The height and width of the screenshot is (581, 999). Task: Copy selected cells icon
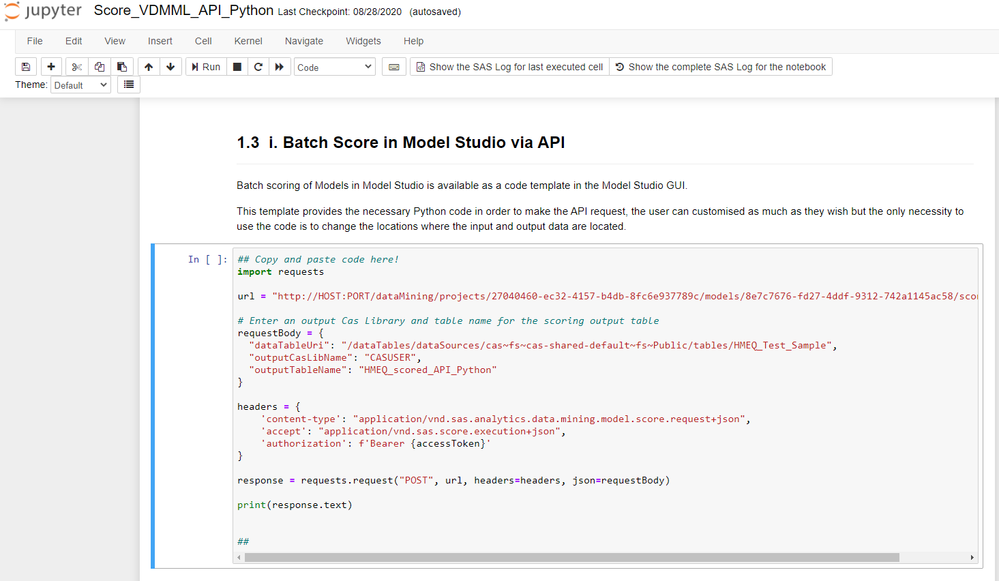[99, 67]
